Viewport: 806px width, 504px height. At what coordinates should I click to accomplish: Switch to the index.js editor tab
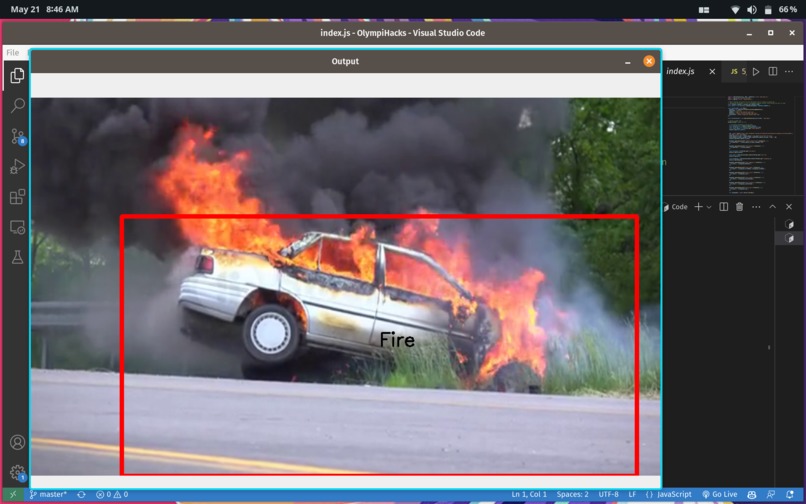(x=680, y=71)
